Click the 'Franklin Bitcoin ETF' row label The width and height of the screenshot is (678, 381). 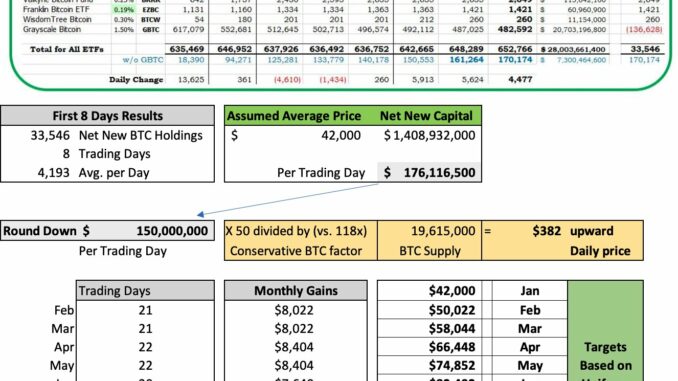[56, 9]
